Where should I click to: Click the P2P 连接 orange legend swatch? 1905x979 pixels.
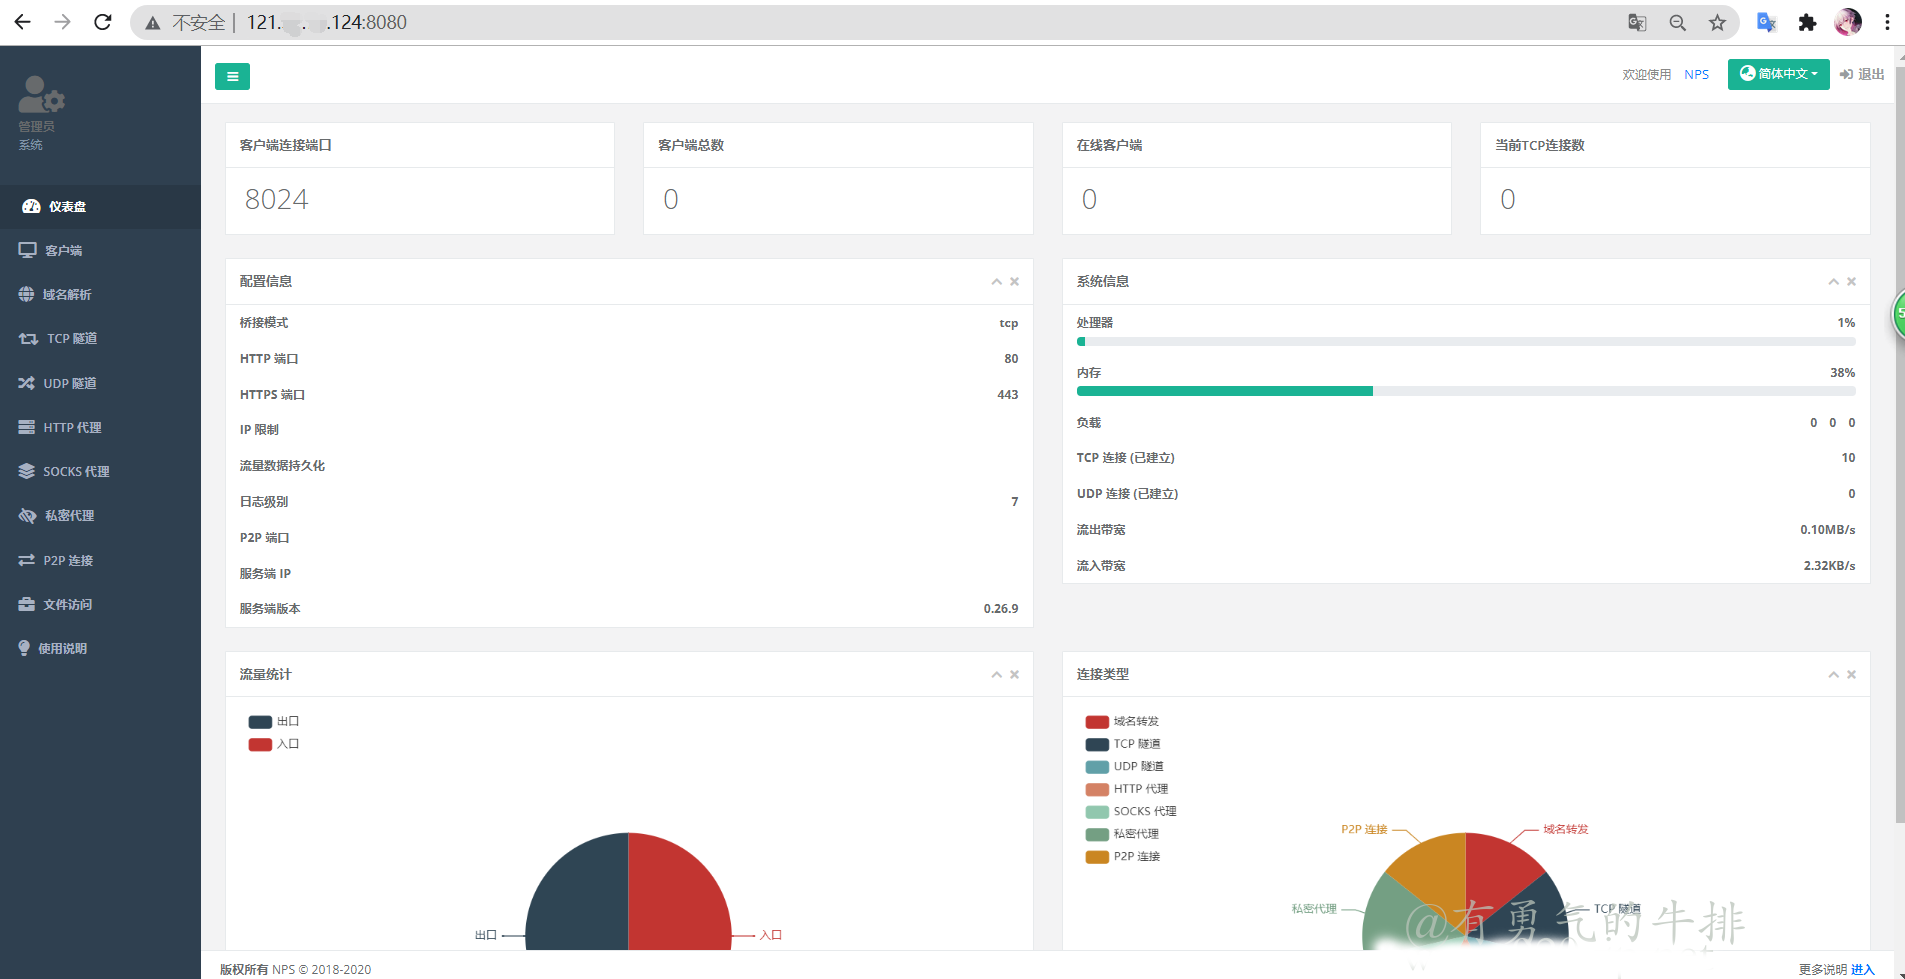[1097, 857]
